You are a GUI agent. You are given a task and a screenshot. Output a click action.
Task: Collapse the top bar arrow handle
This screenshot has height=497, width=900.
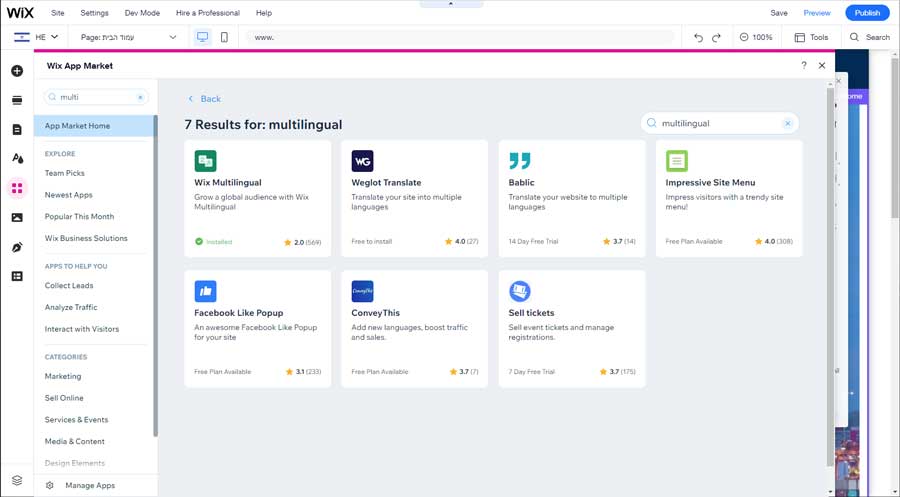(x=451, y=4)
